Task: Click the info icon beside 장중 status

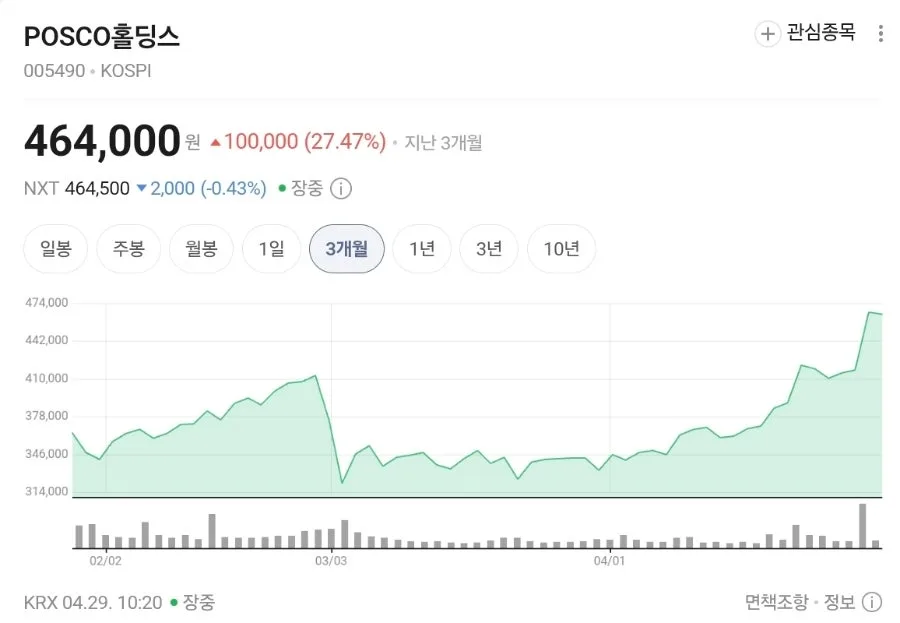Action: 341,188
